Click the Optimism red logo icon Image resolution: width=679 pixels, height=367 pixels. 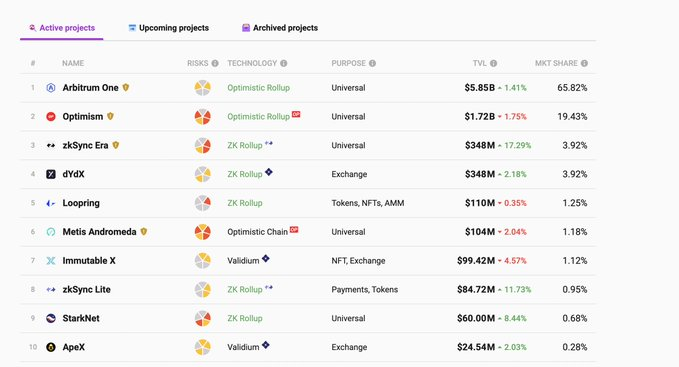51,116
